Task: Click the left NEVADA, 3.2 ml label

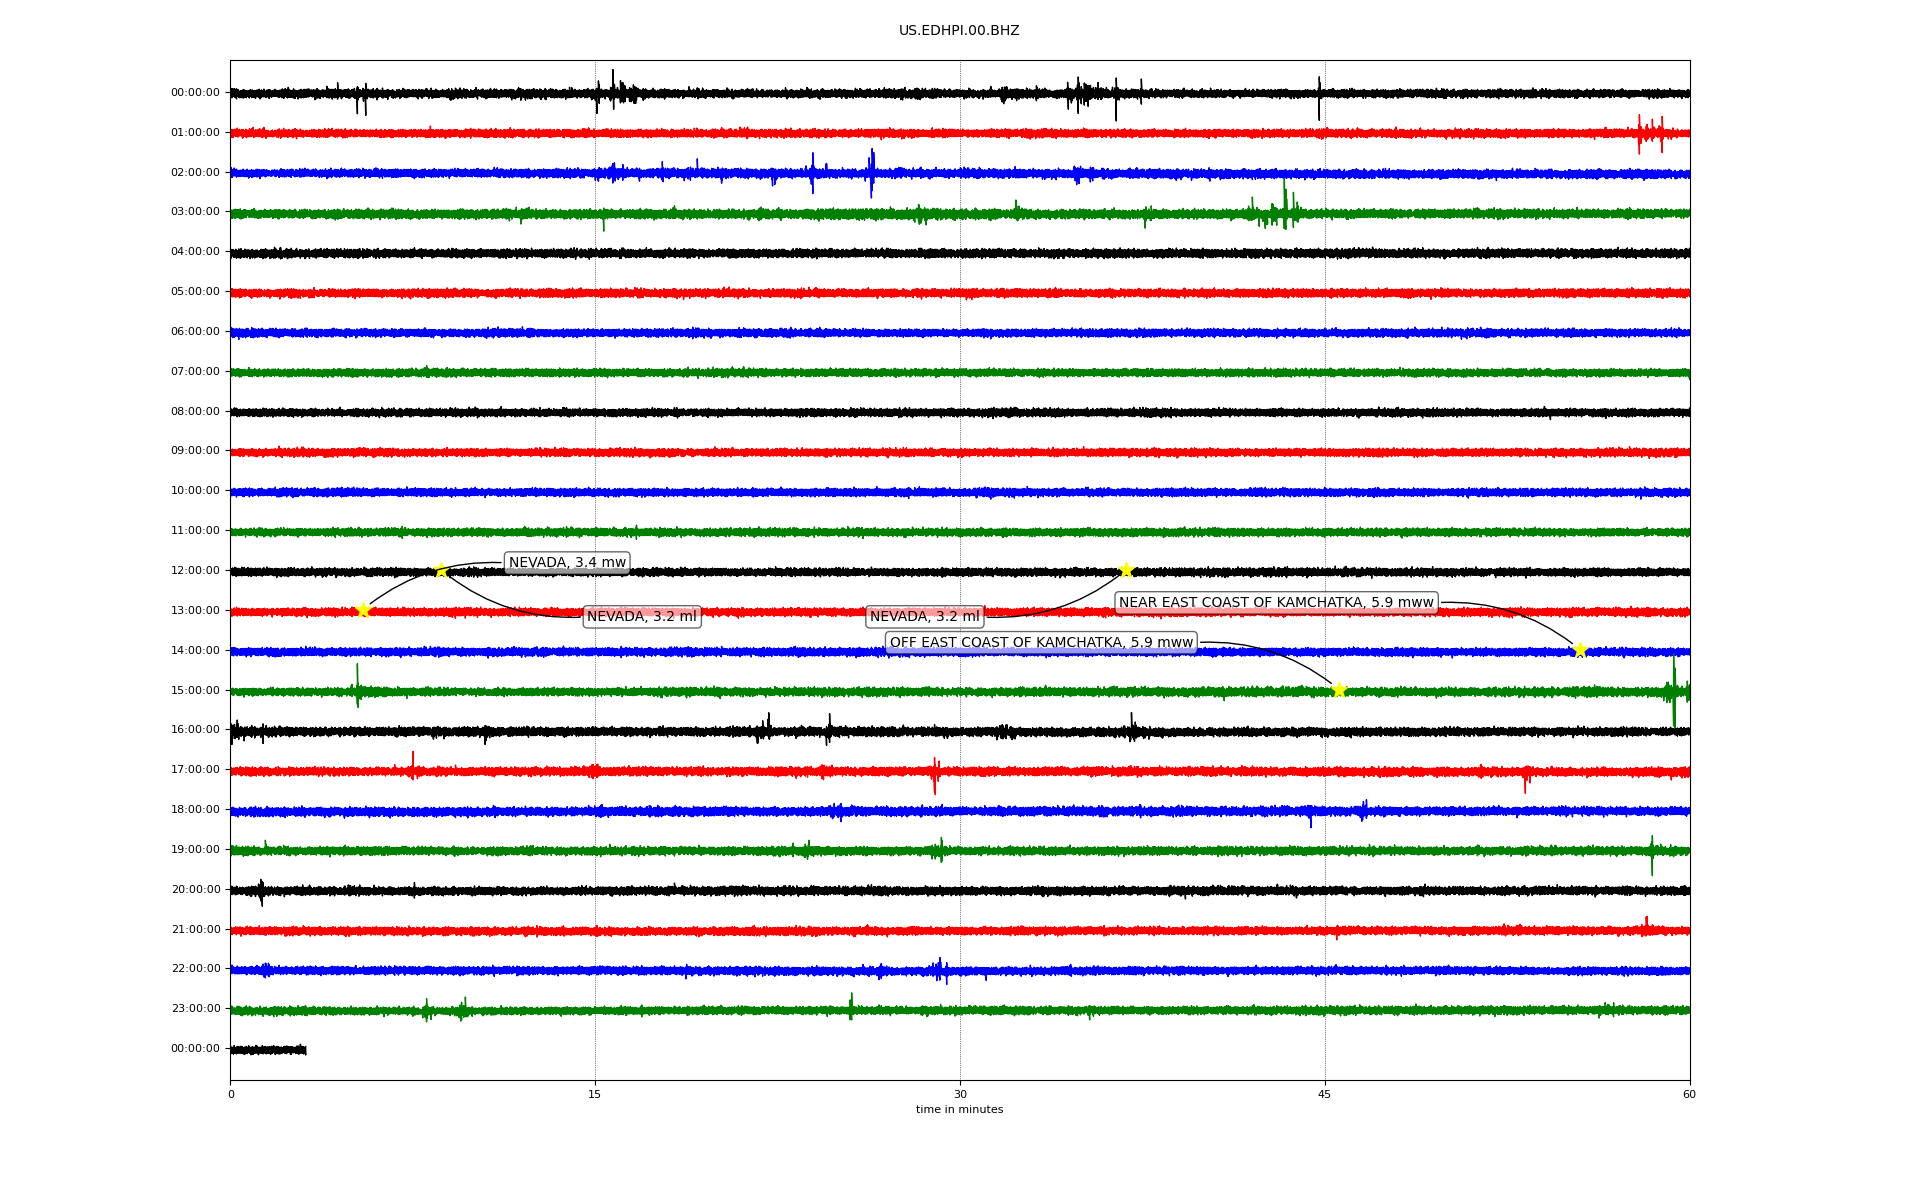Action: [641, 617]
